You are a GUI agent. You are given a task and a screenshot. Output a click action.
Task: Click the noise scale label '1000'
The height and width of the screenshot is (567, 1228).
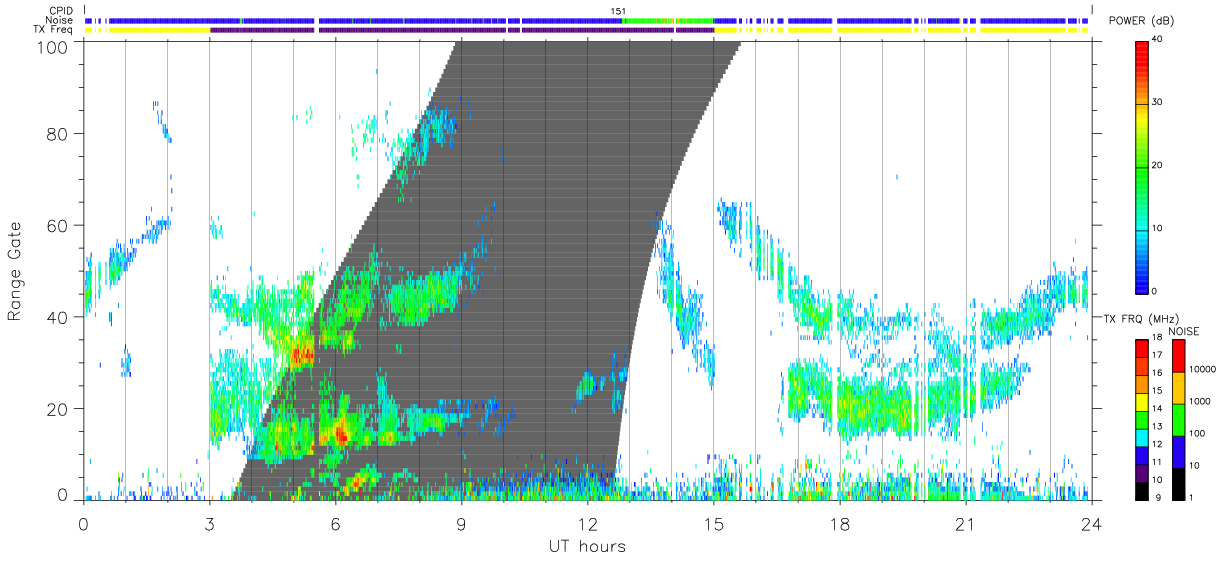click(1200, 402)
